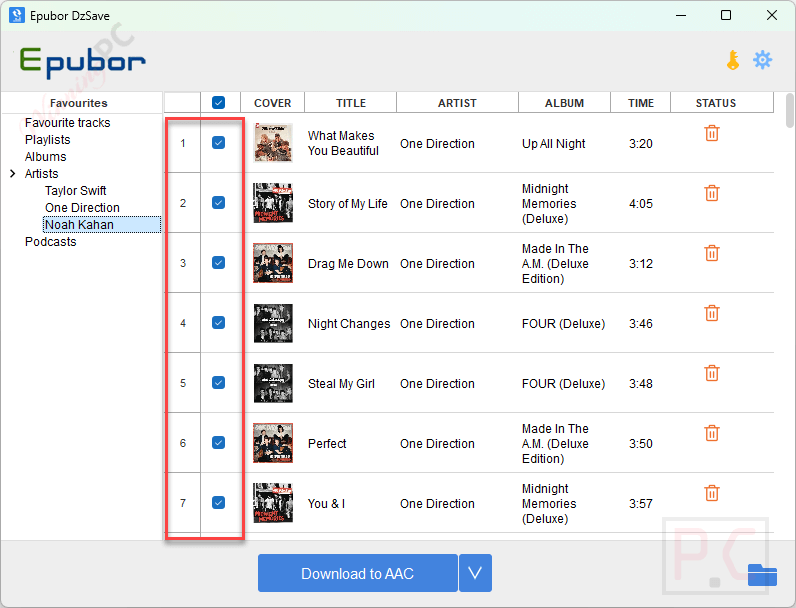Open the output folder icon

coord(762,575)
